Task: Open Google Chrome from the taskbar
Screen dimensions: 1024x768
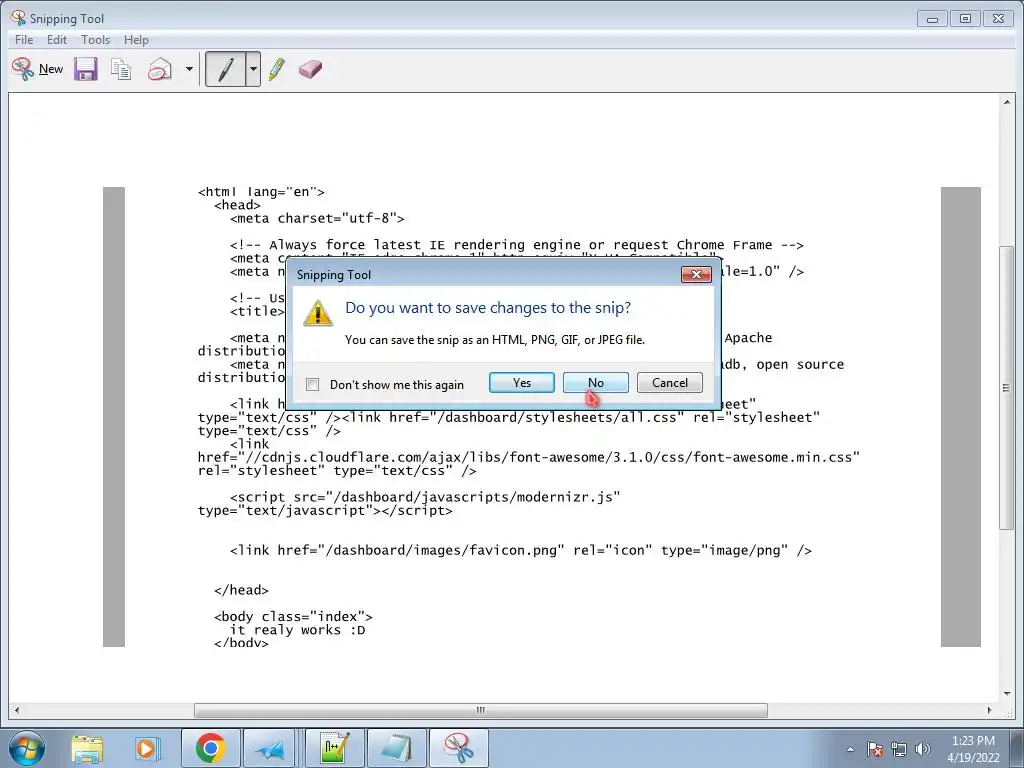Action: tap(210, 748)
